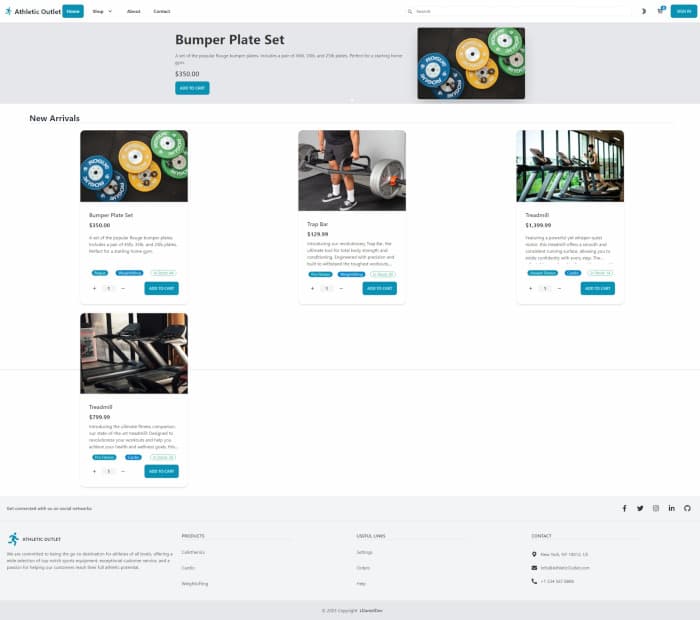Open the GitHub social icon
Image resolution: width=700 pixels, height=620 pixels.
[687, 508]
